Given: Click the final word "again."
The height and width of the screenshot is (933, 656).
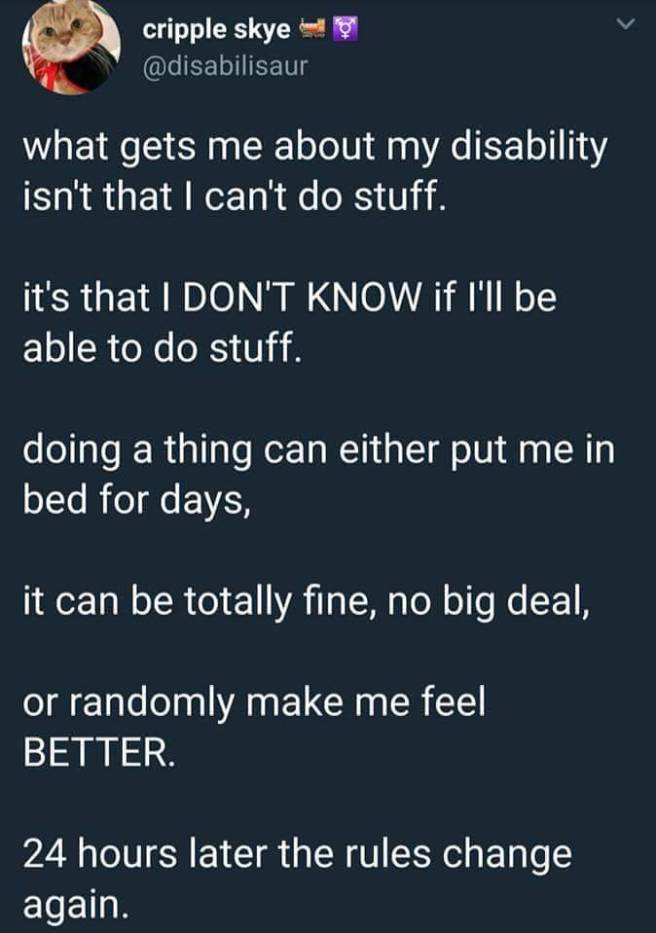Looking at the screenshot, I should (75, 904).
